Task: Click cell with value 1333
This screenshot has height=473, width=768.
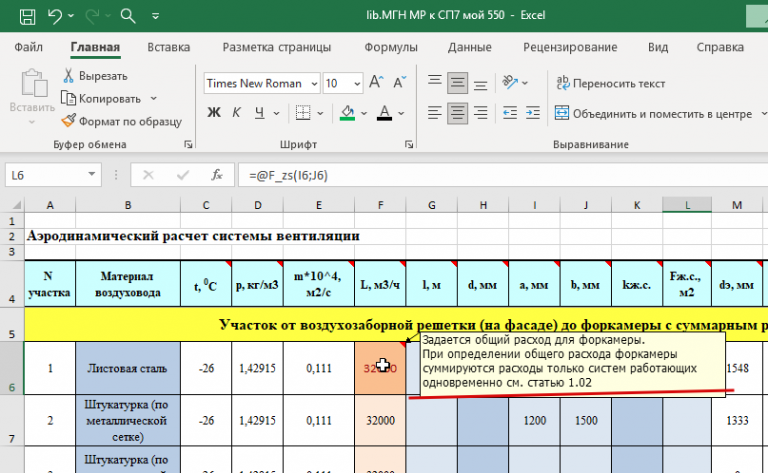Action: click(x=737, y=421)
